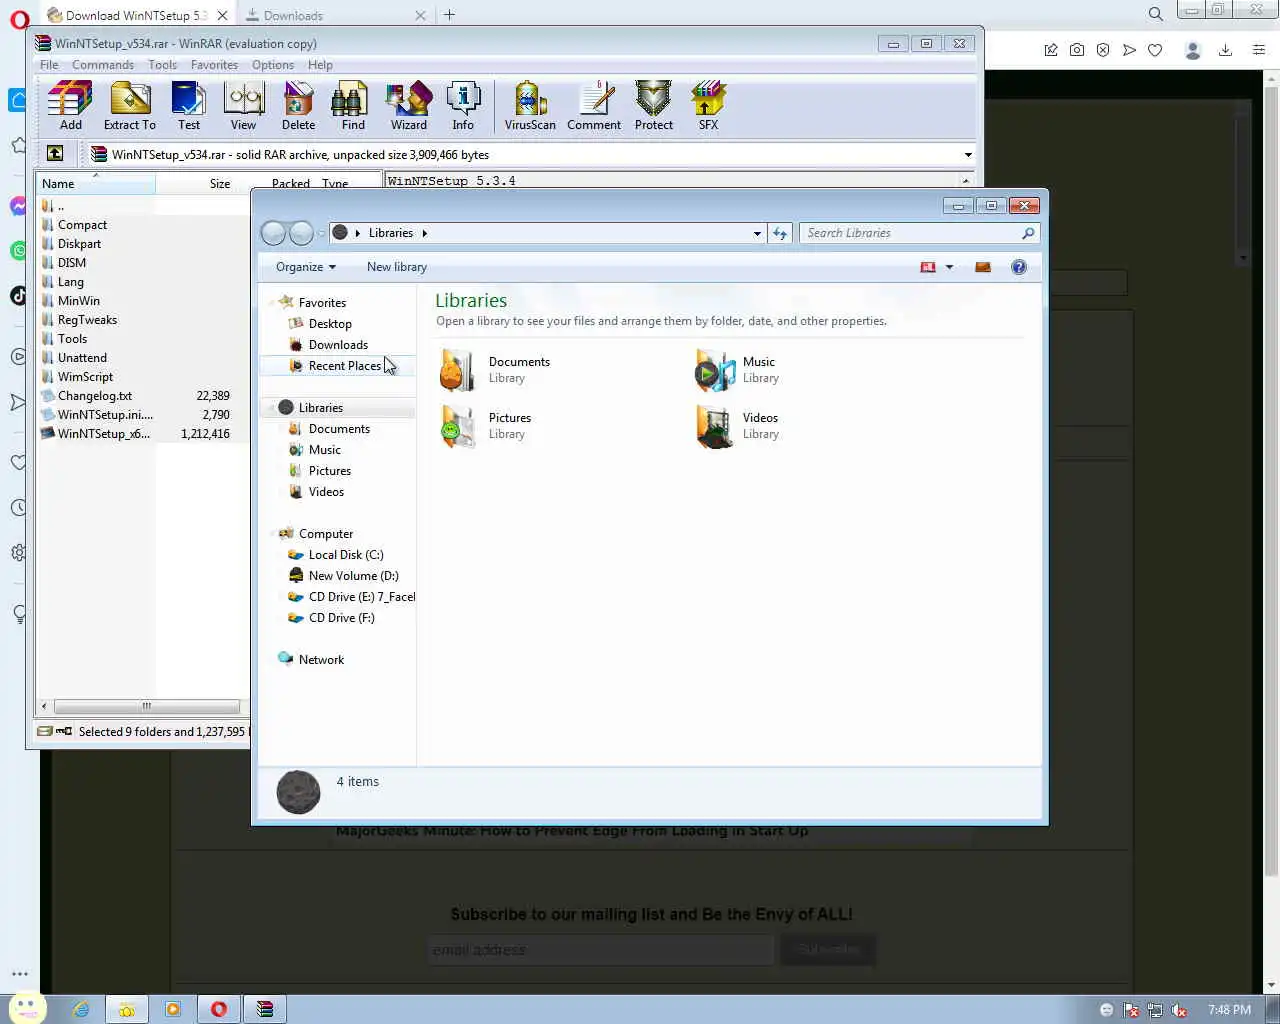1280x1024 pixels.
Task: Open Opera snapshot camera icon
Action: [x=1077, y=50]
